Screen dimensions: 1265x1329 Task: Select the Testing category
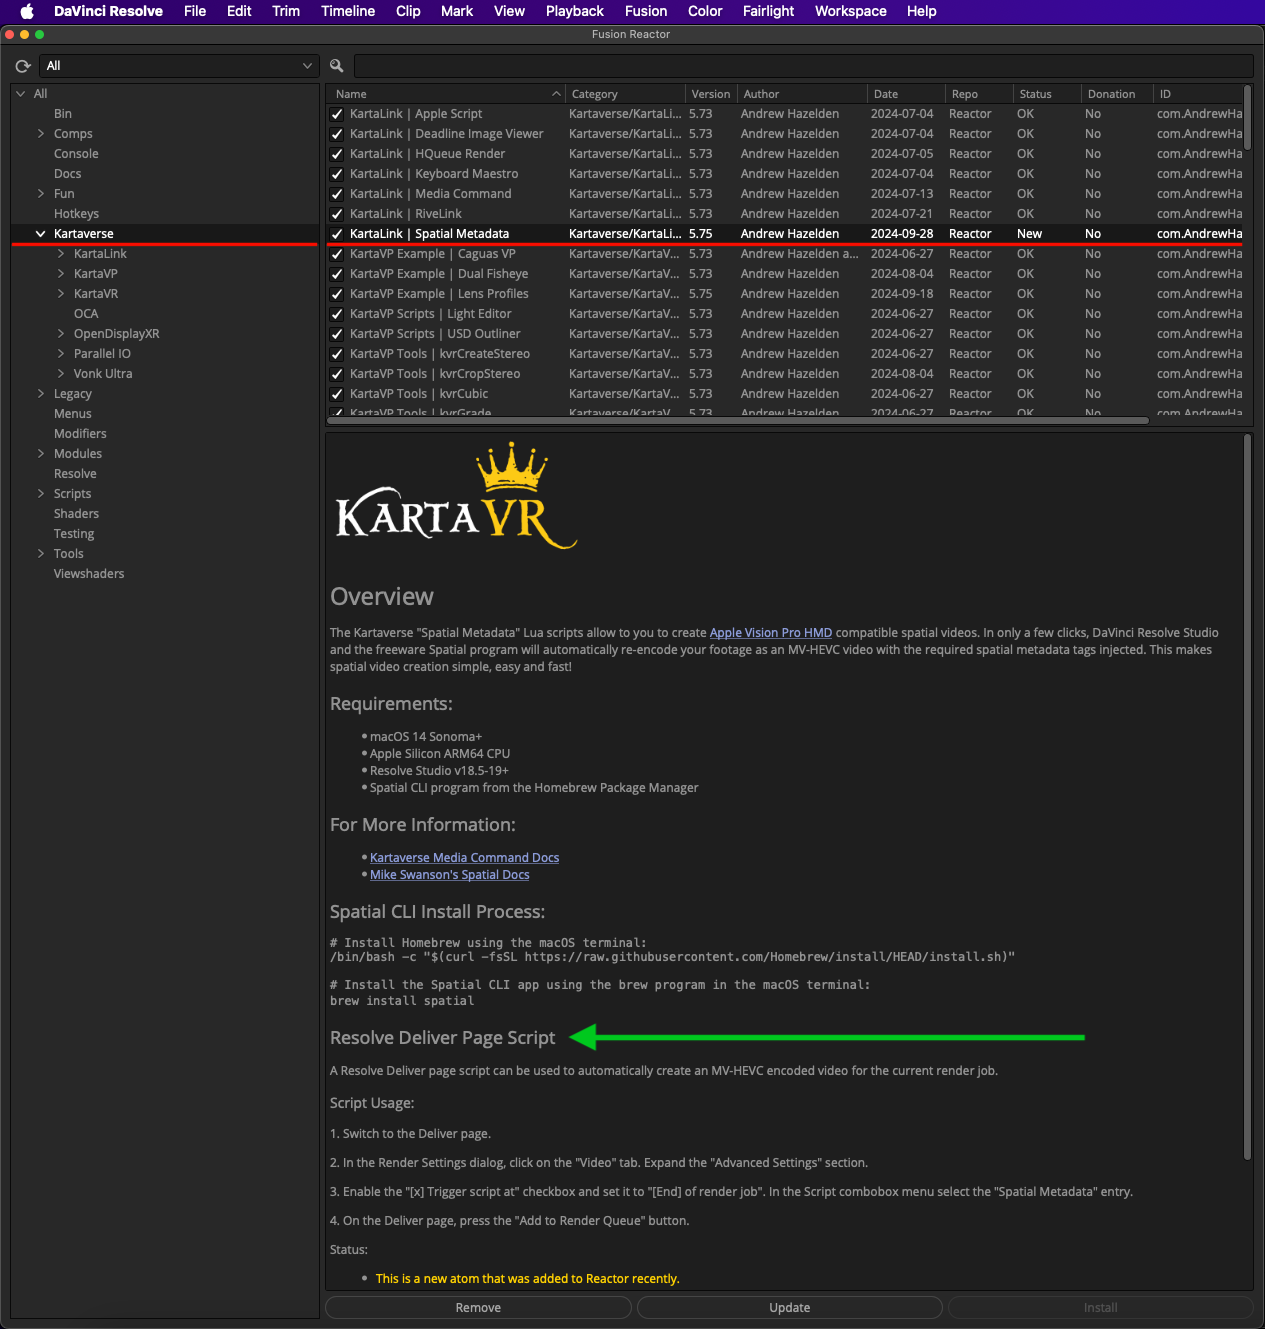74,534
